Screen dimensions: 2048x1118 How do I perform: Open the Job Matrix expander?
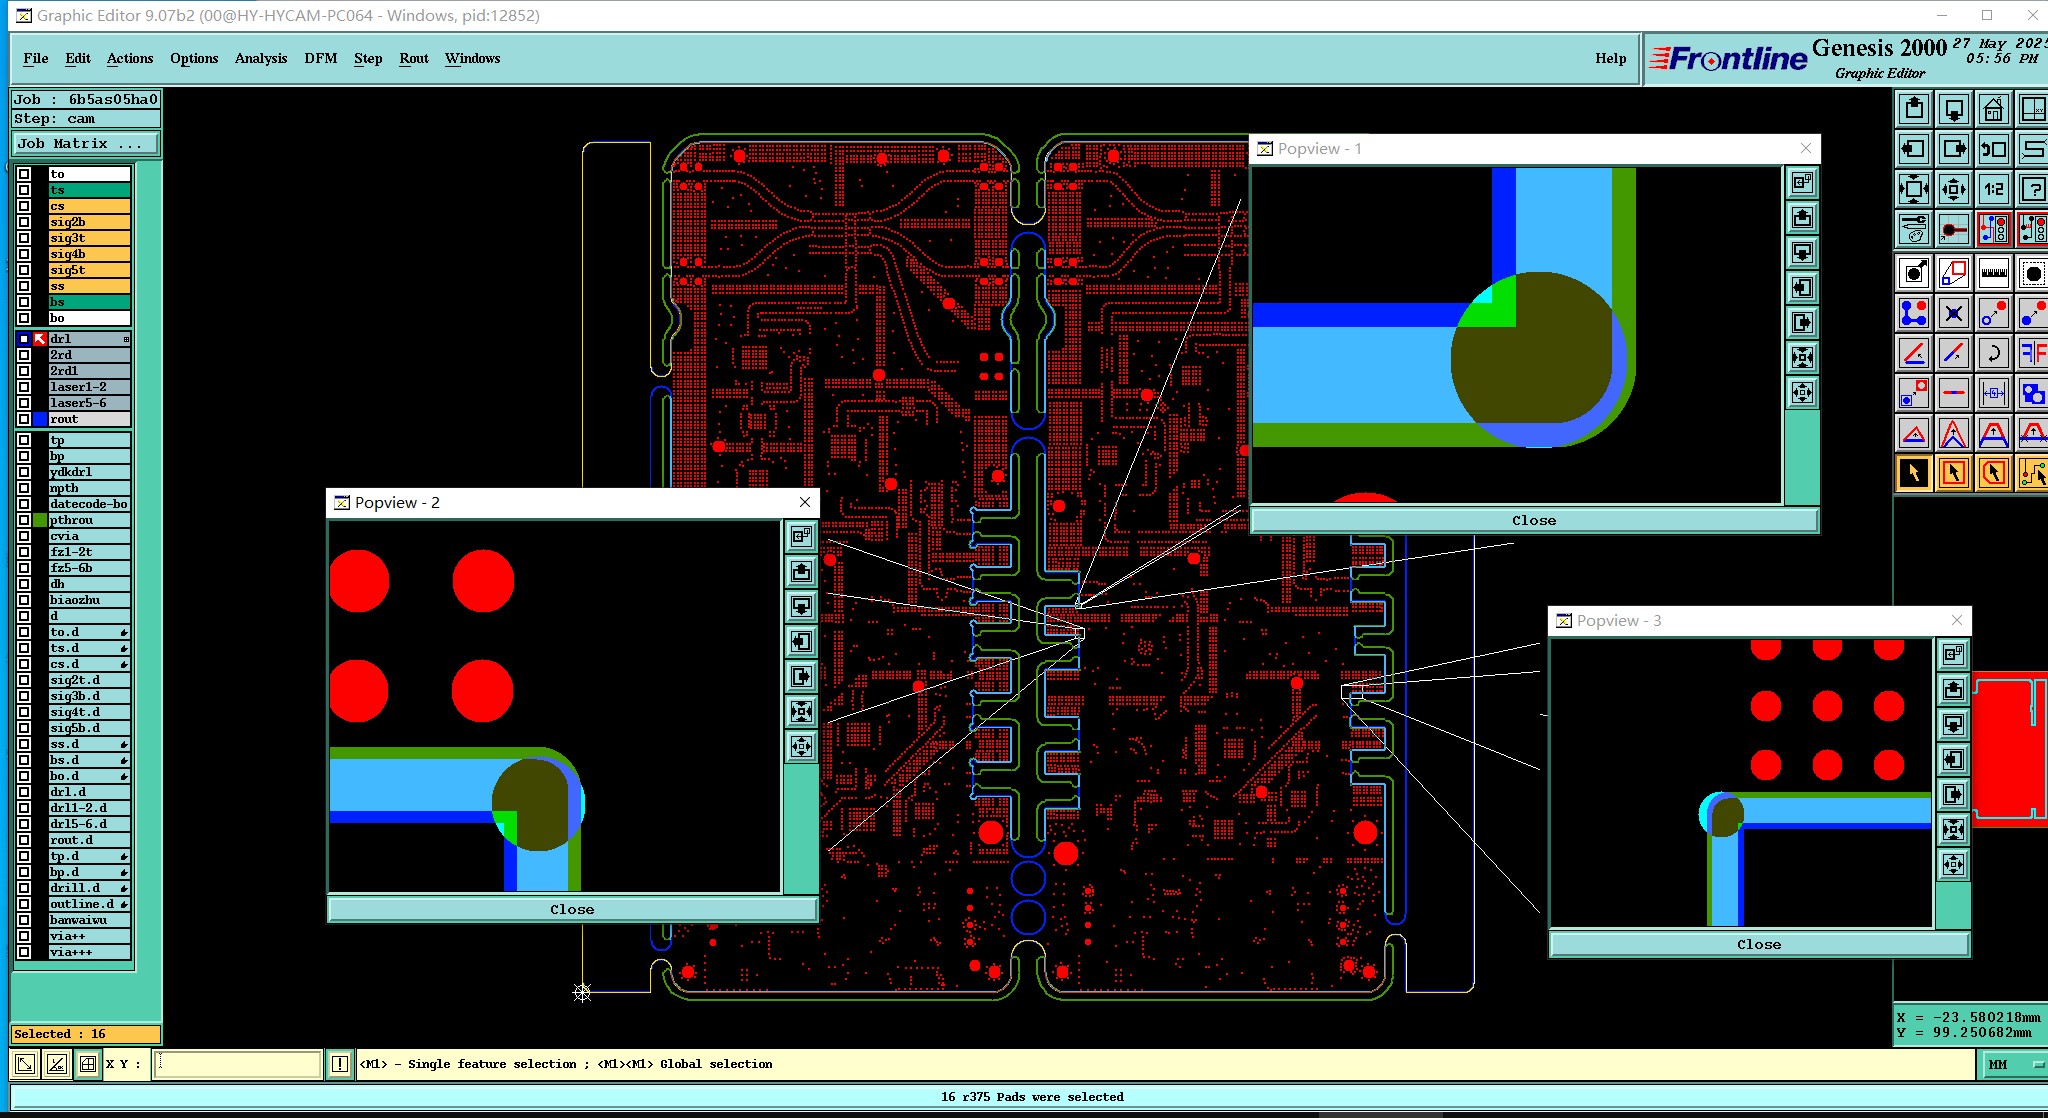86,144
